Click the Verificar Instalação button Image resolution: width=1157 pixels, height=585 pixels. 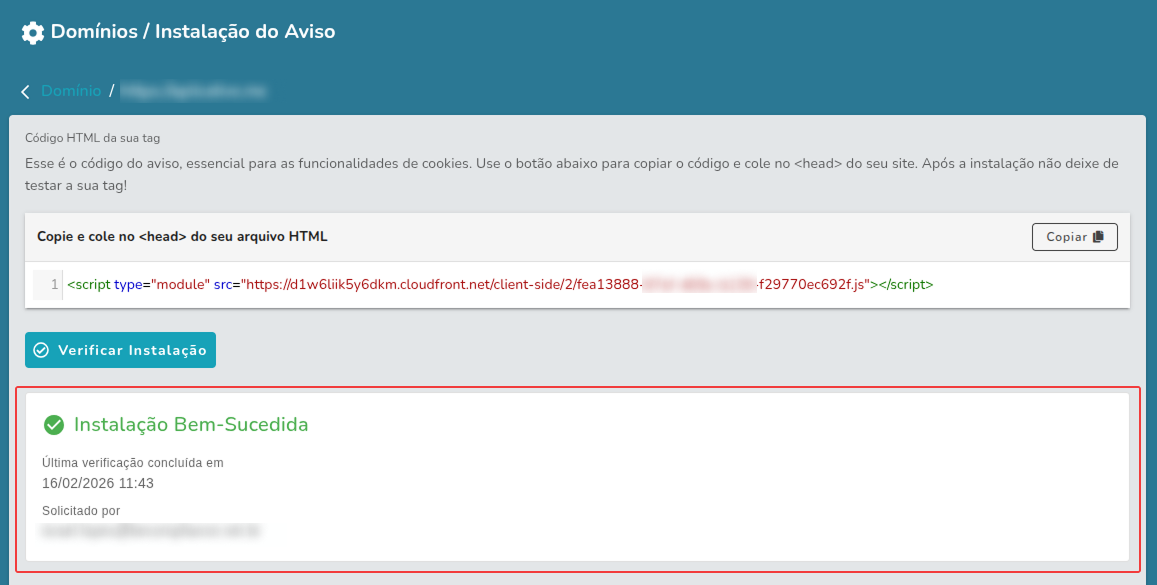pos(120,349)
